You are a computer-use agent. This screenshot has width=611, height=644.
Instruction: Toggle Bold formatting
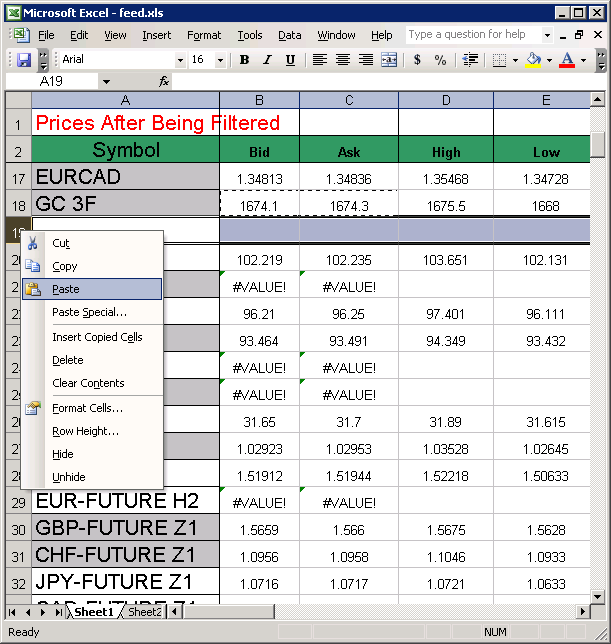(244, 60)
